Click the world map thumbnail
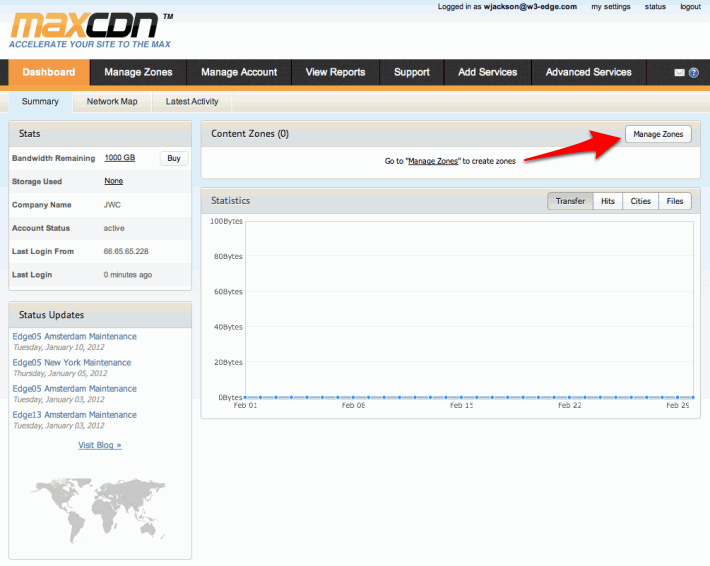 (x=98, y=510)
